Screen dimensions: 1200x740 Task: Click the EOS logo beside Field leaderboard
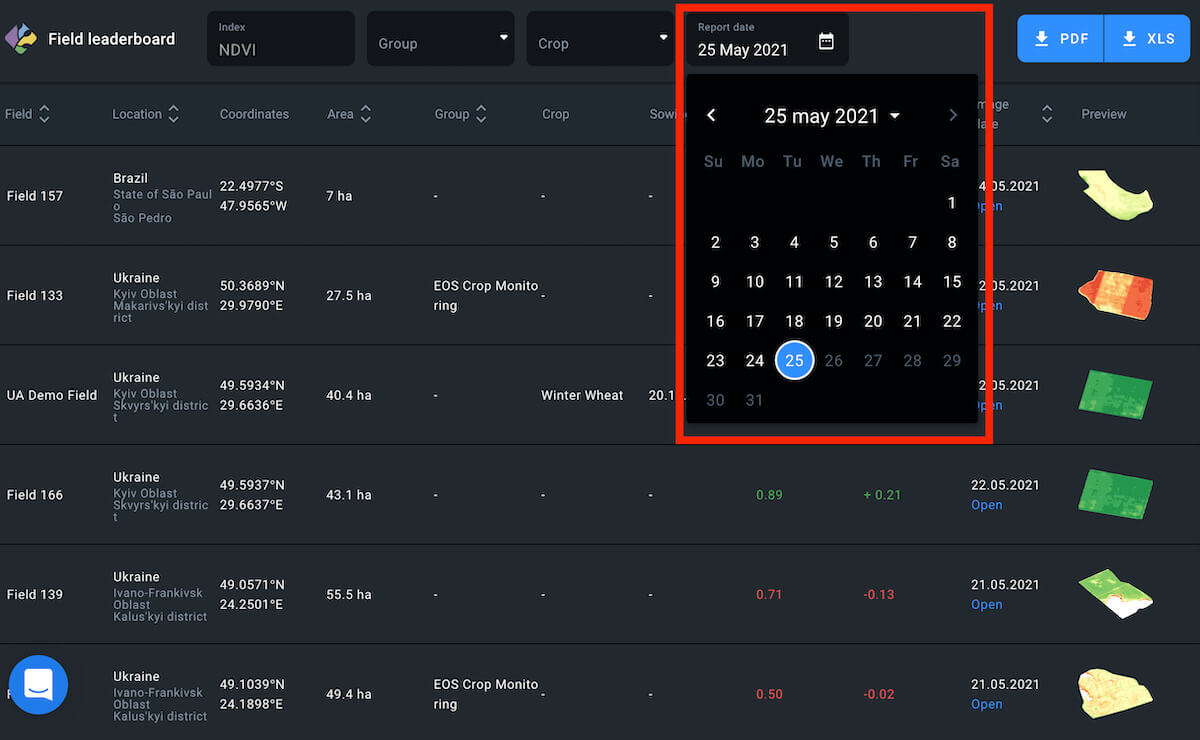[x=21, y=39]
